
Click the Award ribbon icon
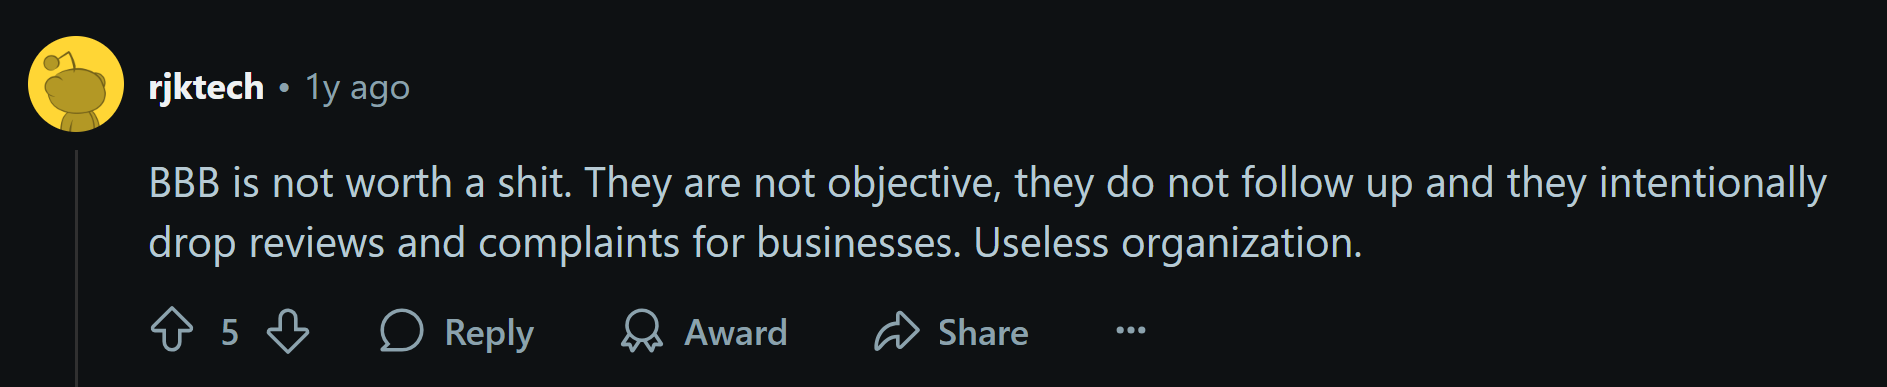pos(642,331)
